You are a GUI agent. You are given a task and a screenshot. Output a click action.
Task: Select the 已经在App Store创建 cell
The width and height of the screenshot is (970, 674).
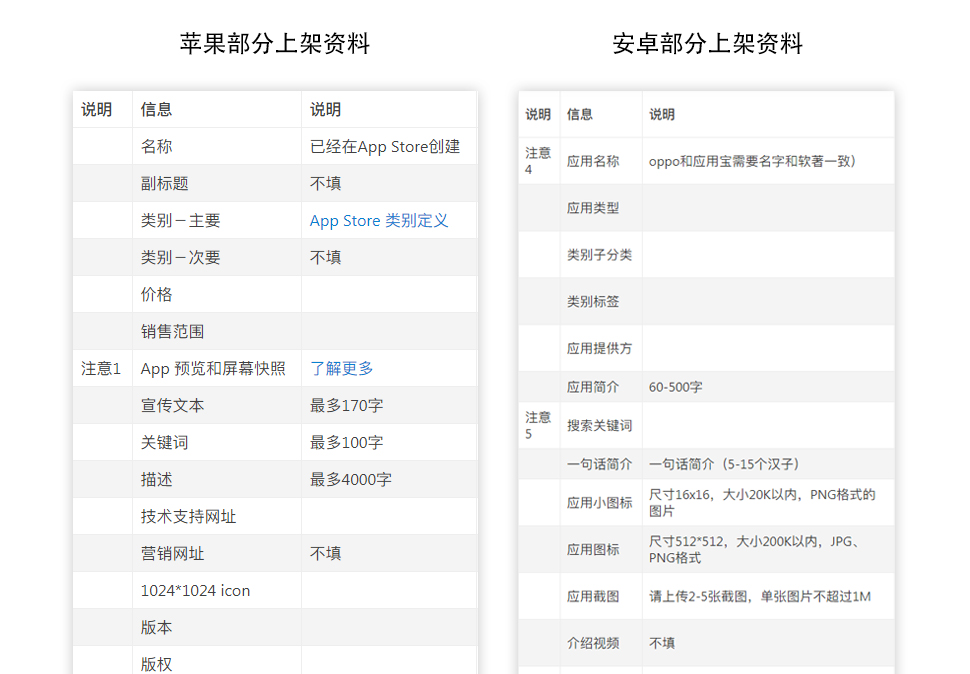pyautogui.click(x=385, y=147)
